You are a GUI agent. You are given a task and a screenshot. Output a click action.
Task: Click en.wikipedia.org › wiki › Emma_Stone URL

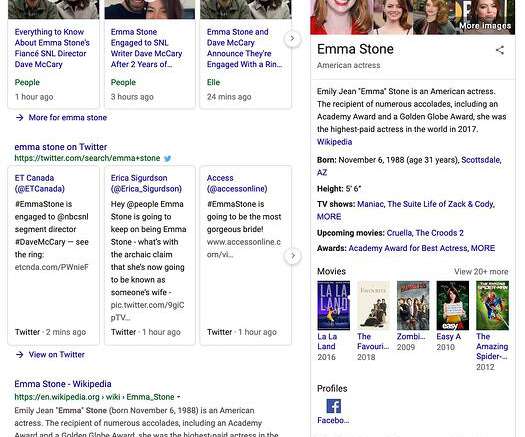94,397
